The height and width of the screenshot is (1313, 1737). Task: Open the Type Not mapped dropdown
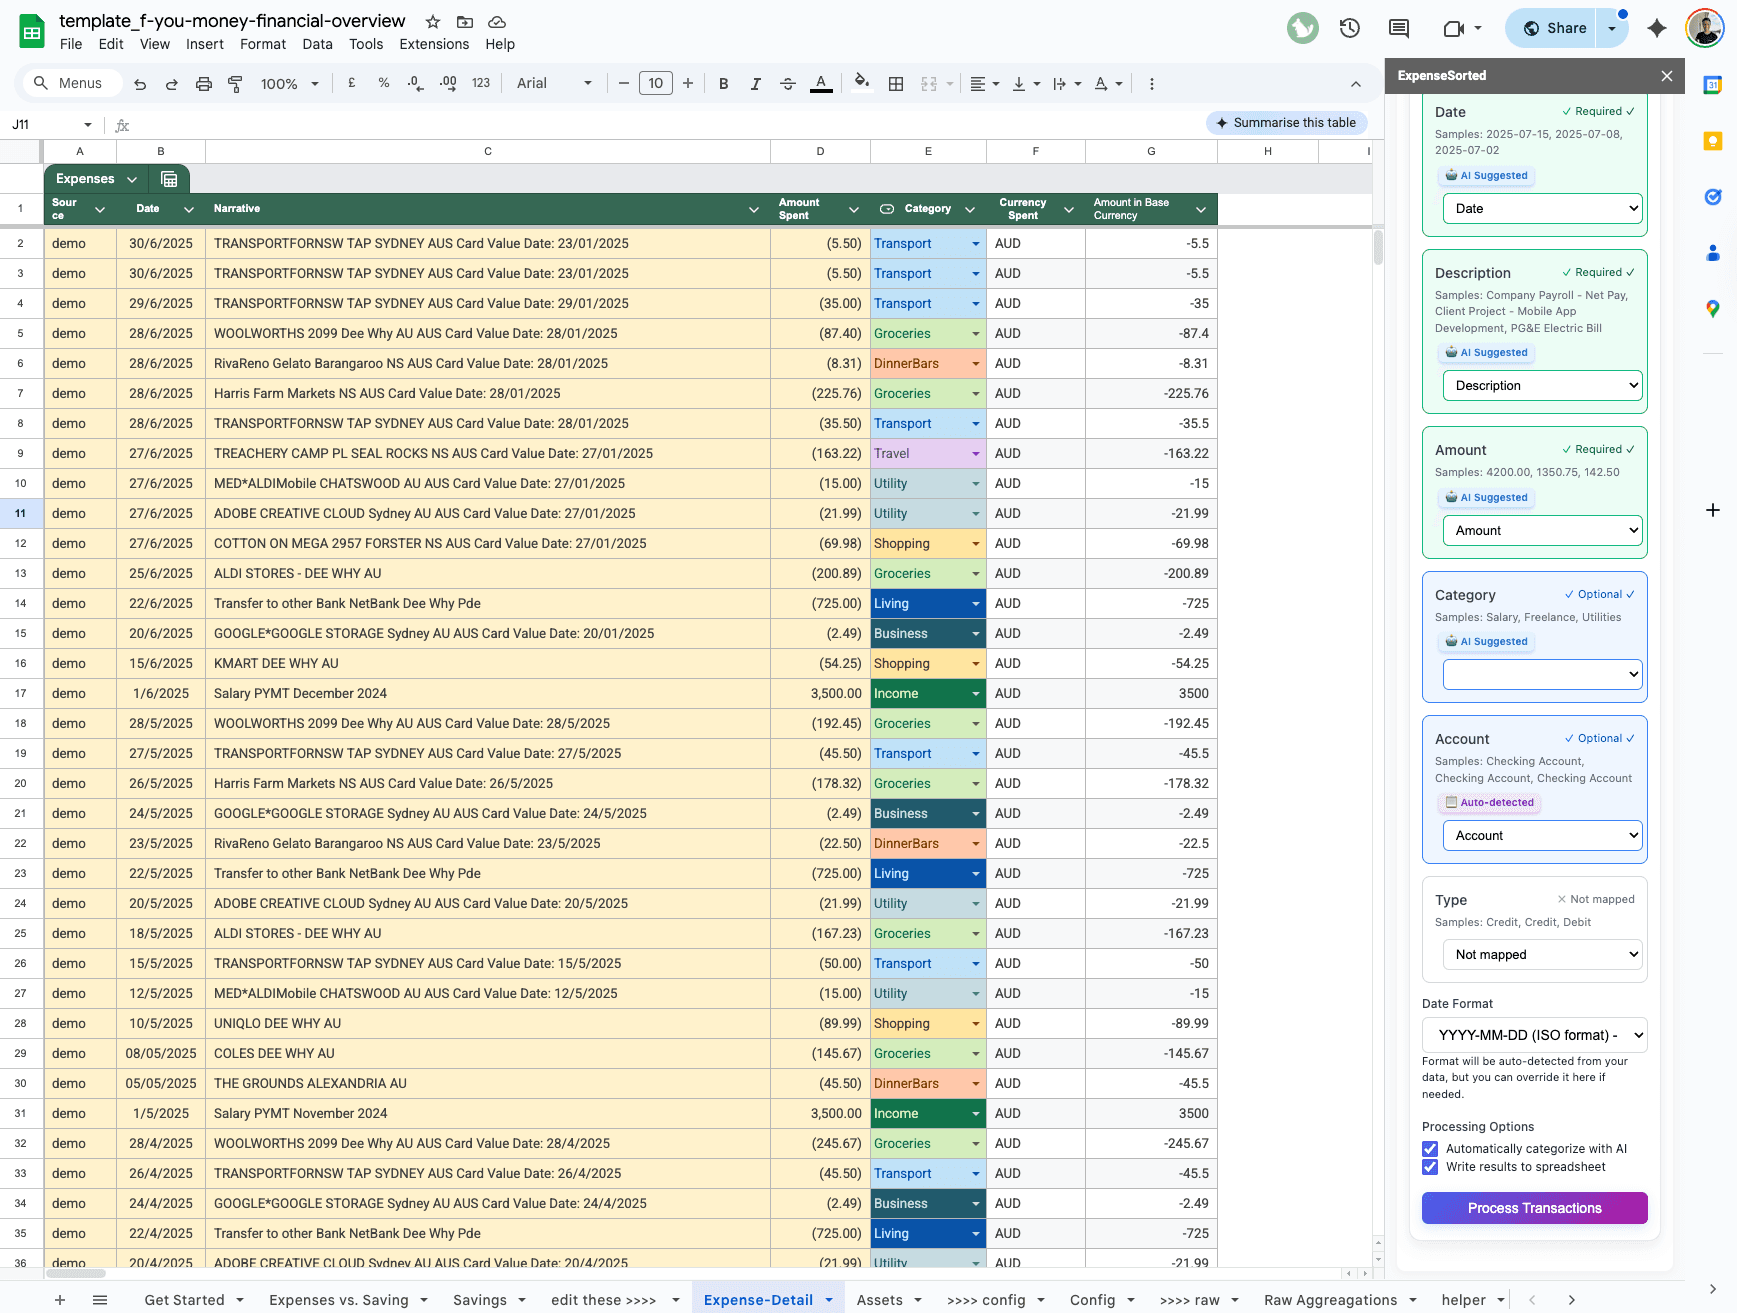pos(1543,955)
